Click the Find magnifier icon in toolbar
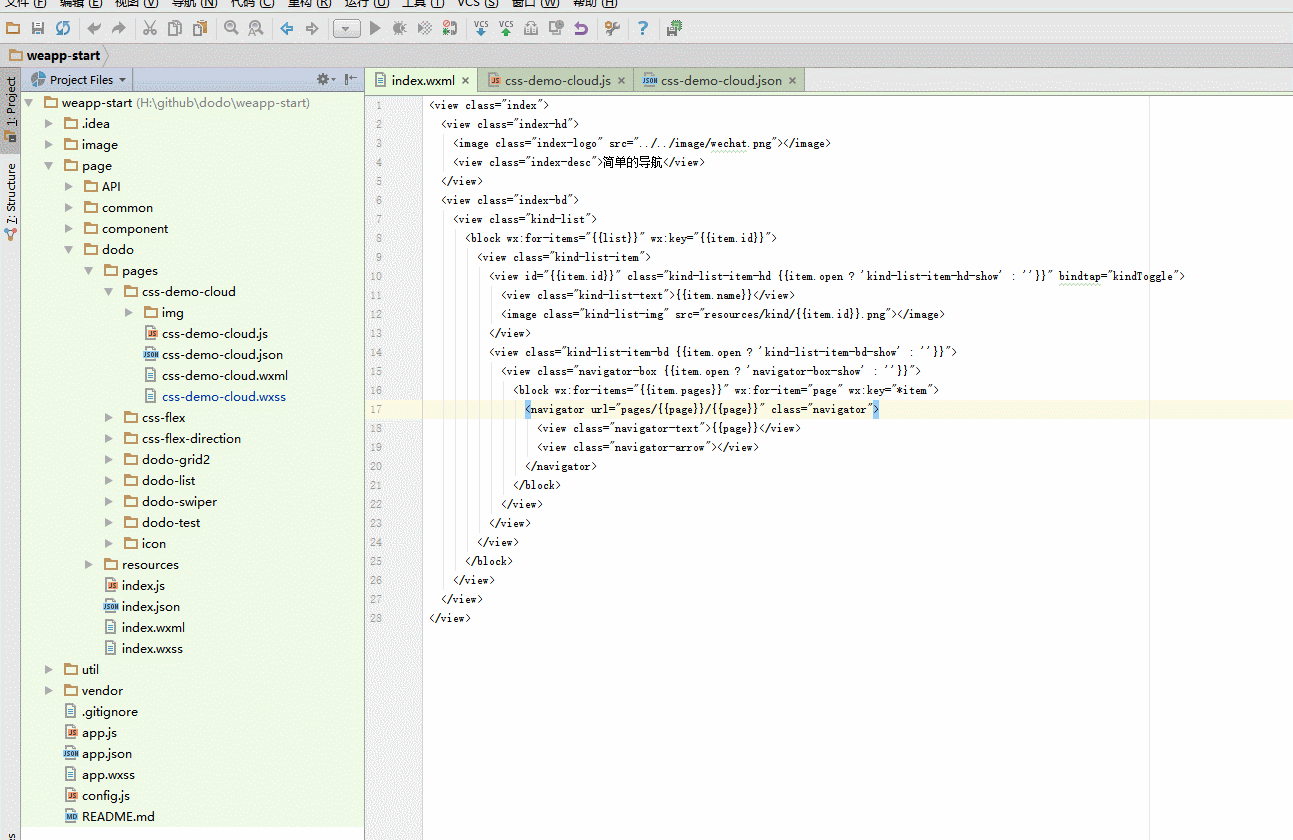1293x840 pixels. 231,29
